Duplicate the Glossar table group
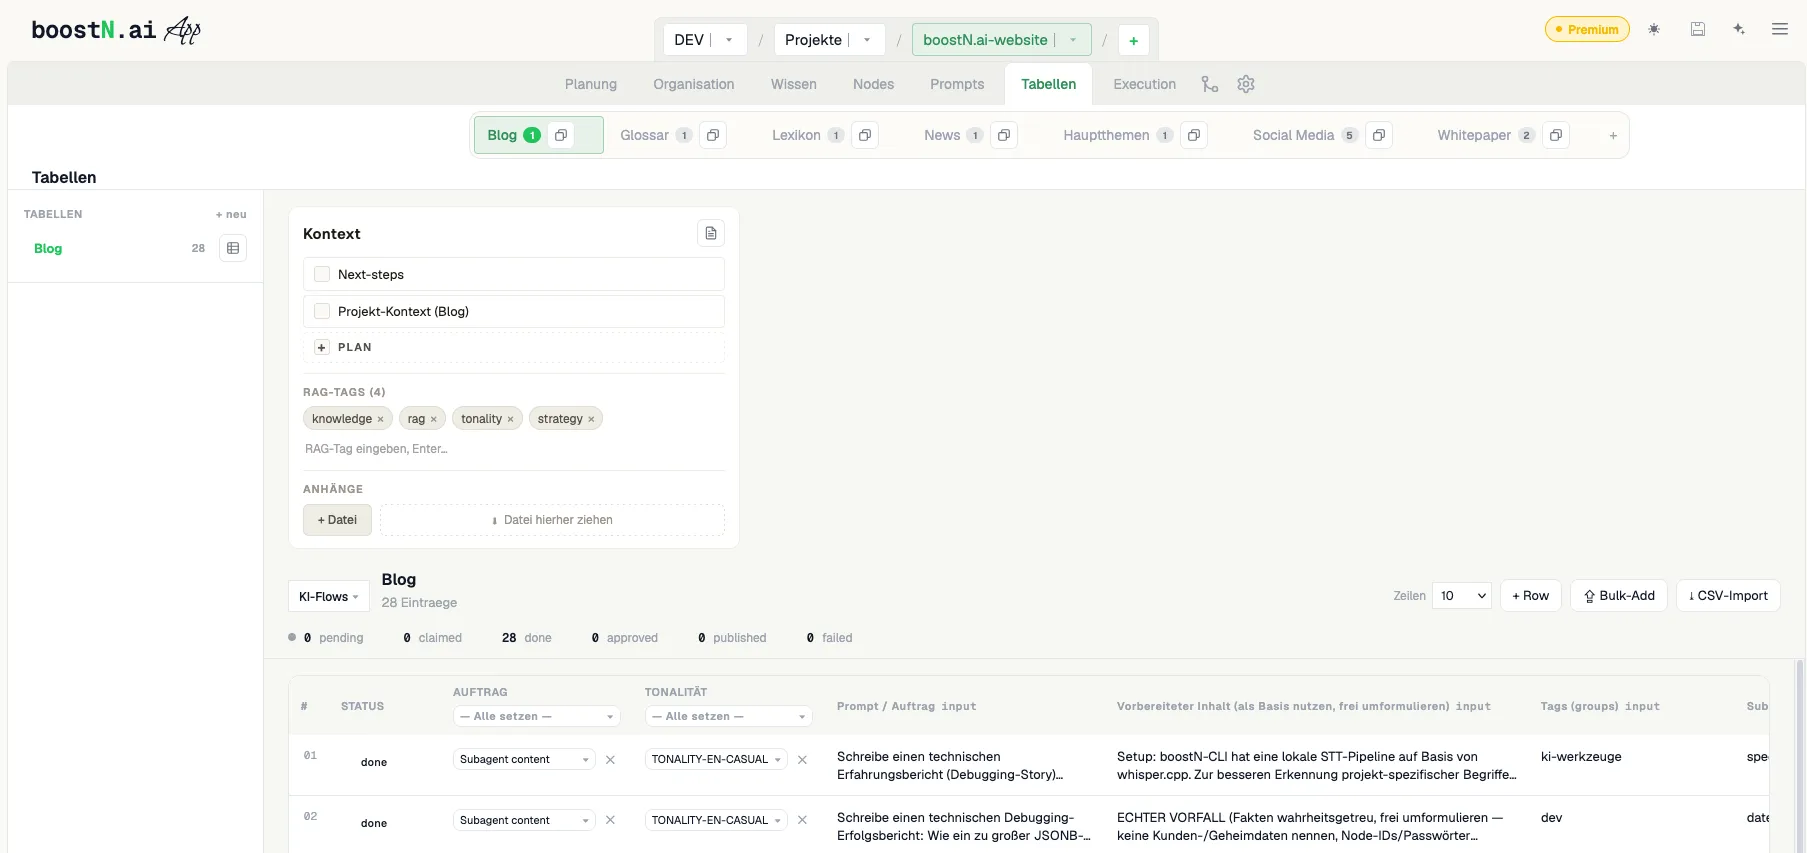 (x=712, y=135)
